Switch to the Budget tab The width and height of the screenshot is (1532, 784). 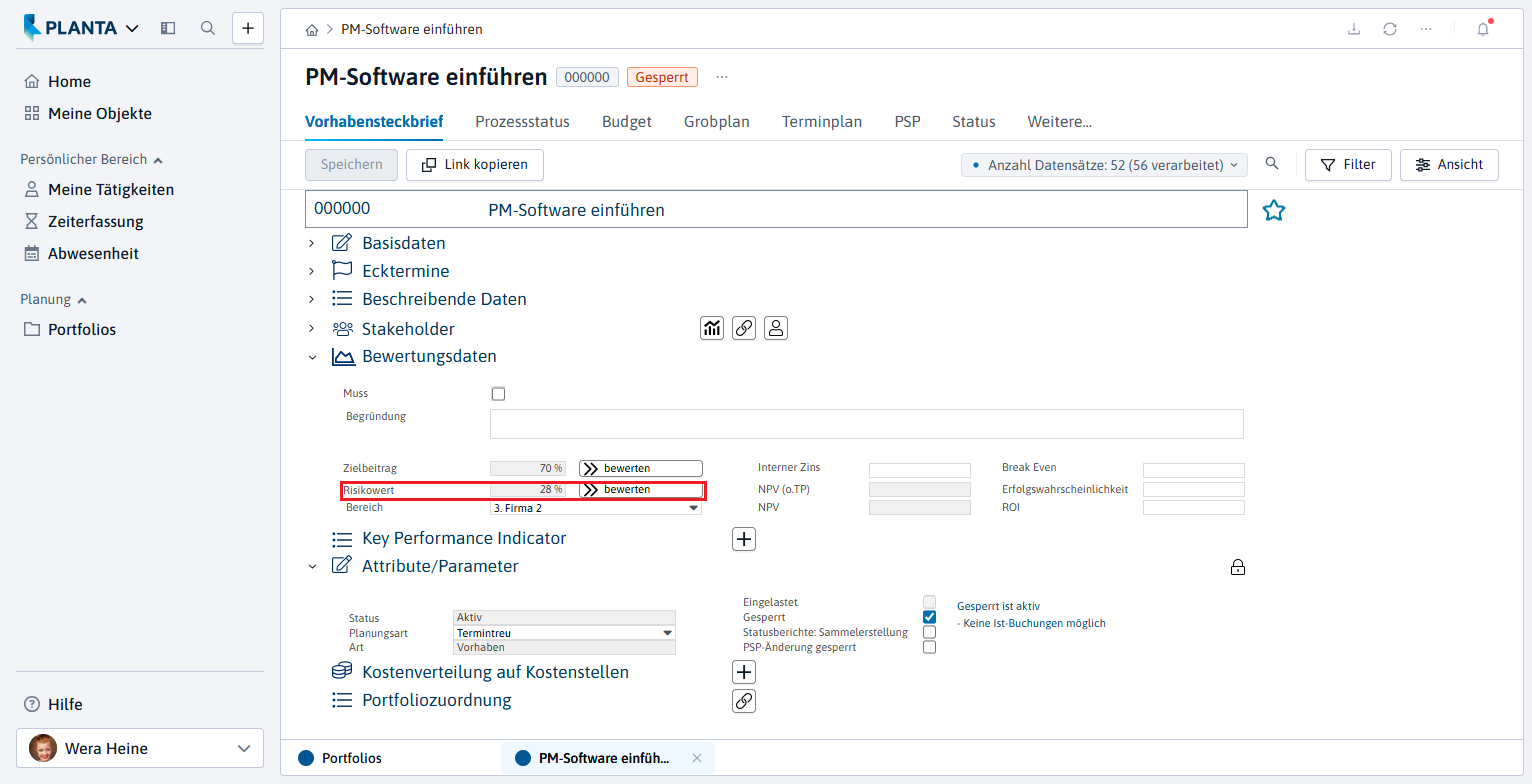(x=627, y=122)
